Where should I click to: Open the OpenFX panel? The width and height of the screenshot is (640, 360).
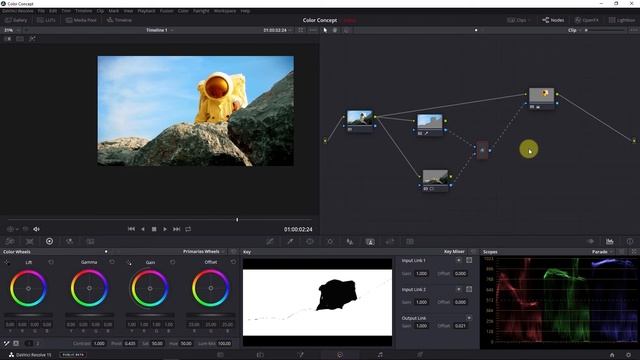[587, 20]
